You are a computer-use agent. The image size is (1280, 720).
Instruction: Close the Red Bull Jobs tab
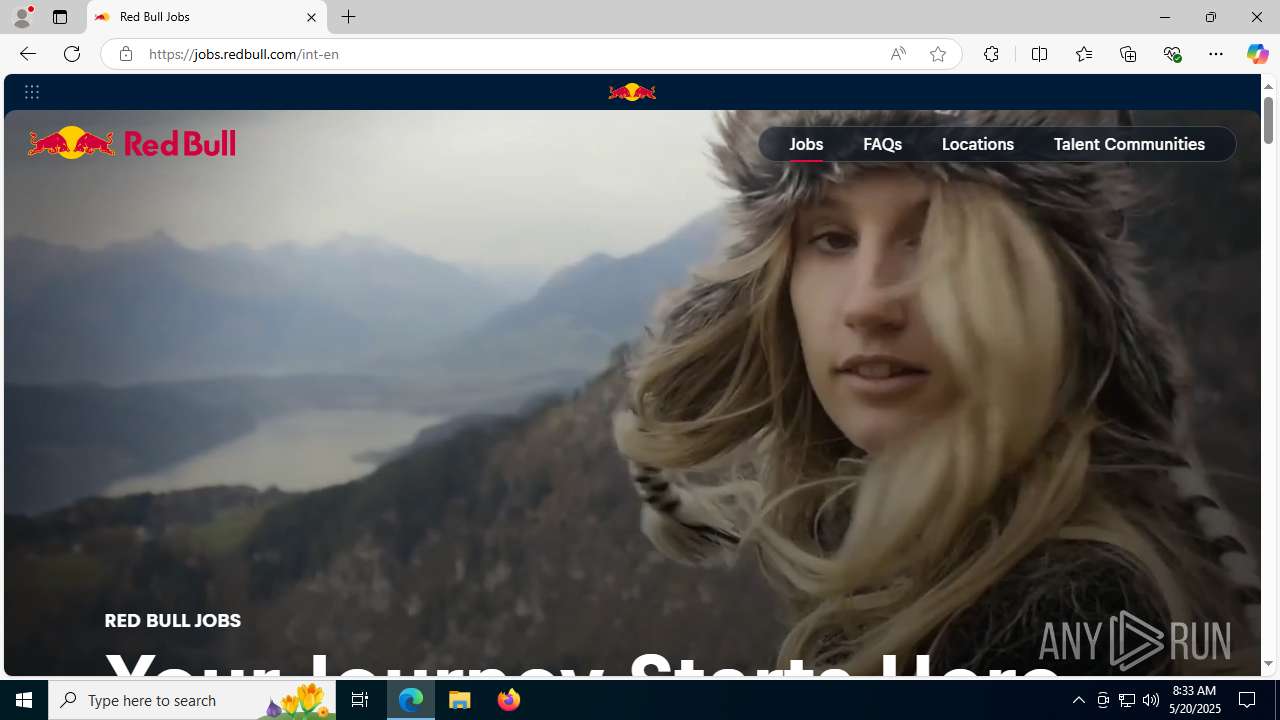coord(311,17)
